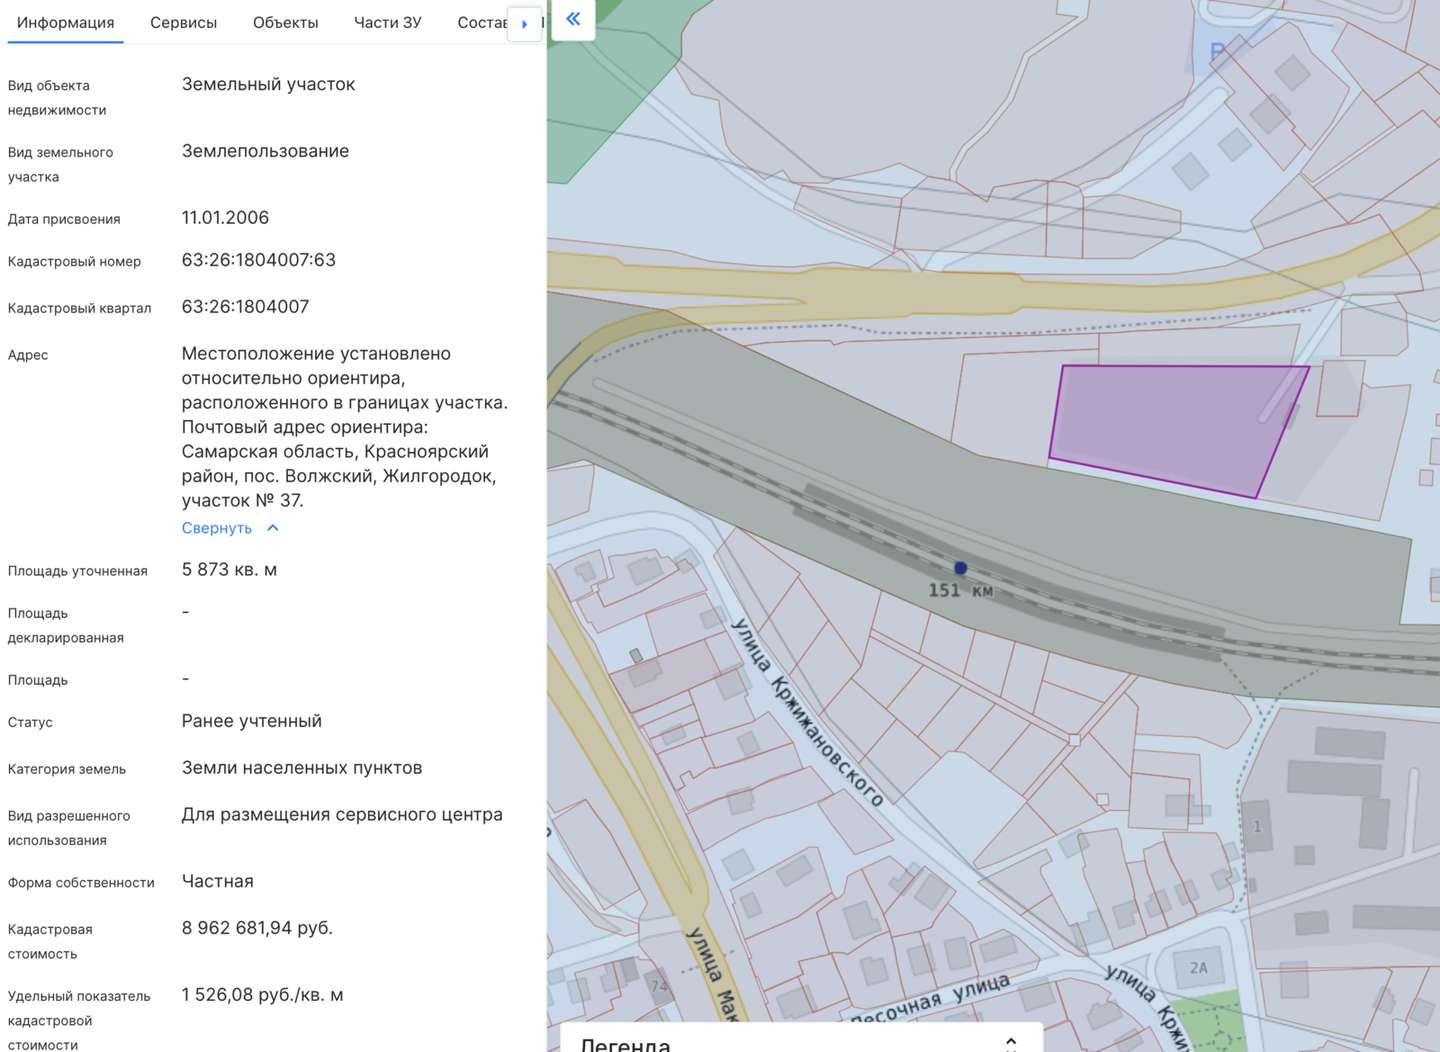Go to the Информация tab
This screenshot has width=1440, height=1052.
65,22
